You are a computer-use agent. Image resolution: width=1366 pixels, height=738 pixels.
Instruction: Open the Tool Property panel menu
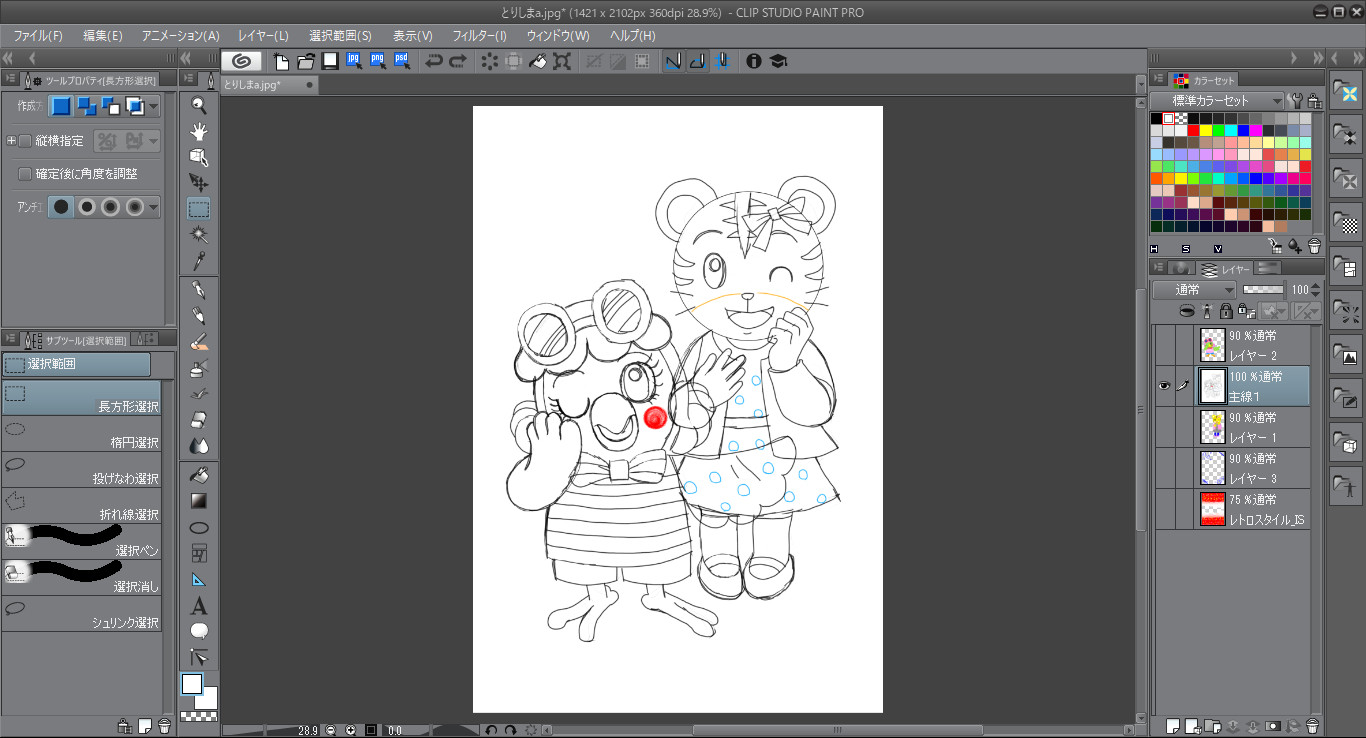12,79
